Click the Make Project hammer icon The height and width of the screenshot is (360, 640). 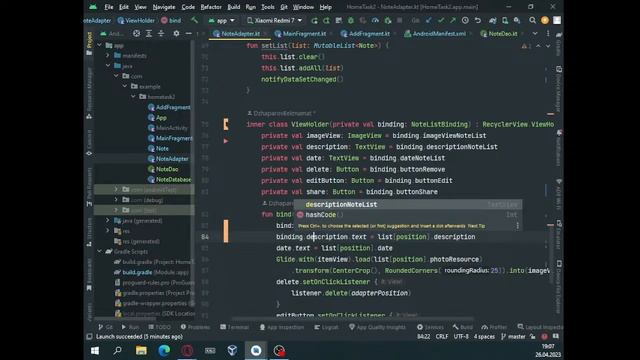194,20
